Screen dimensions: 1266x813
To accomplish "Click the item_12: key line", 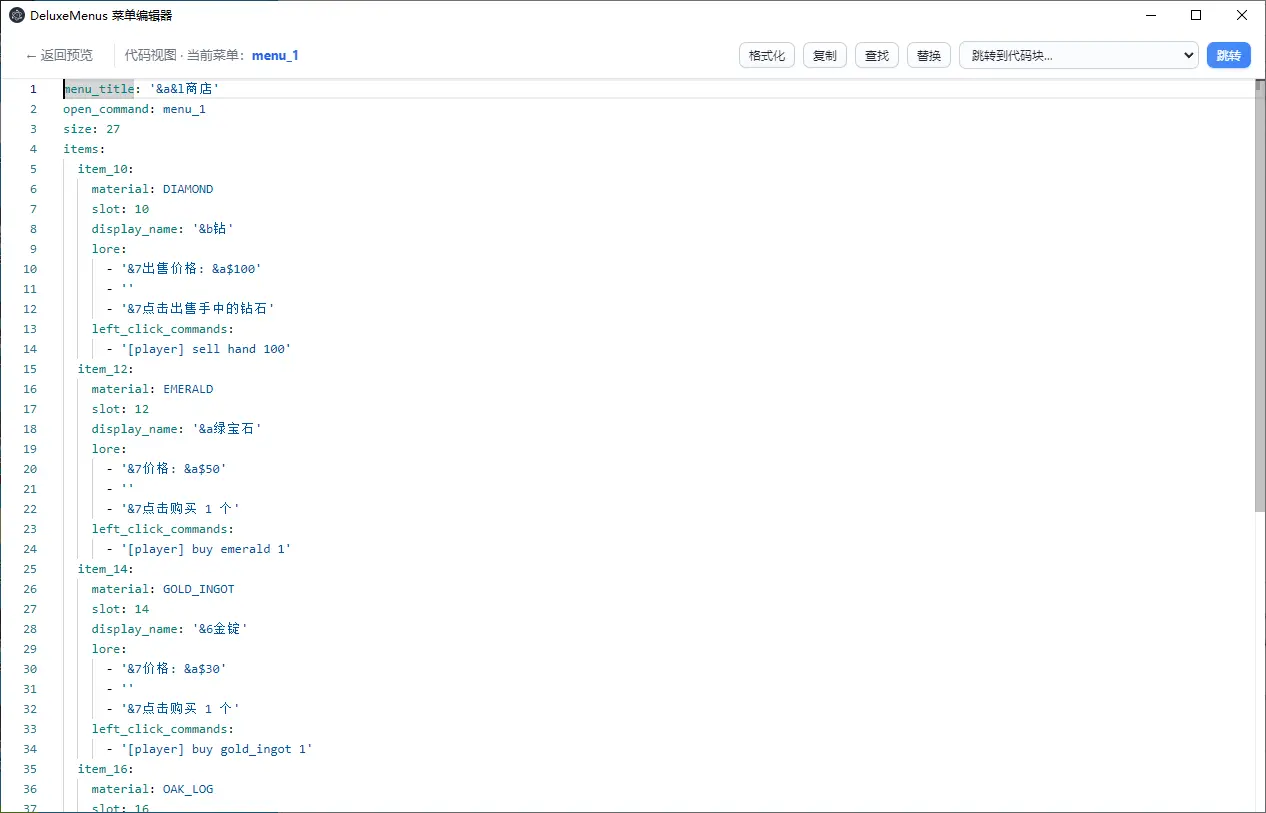I will tap(106, 369).
